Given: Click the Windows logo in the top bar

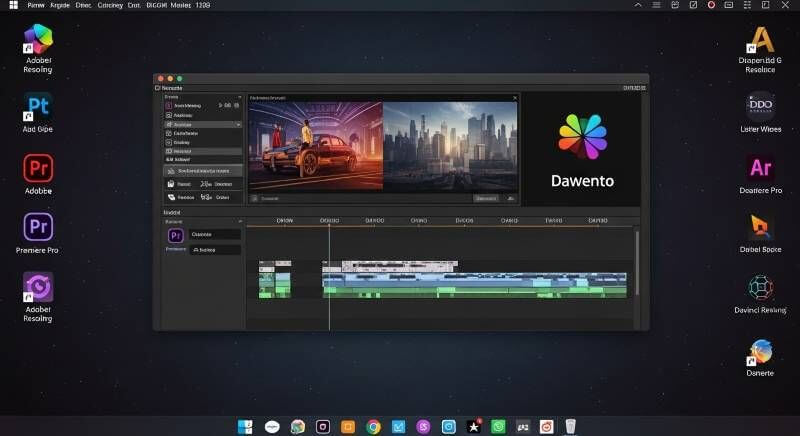Looking at the screenshot, I should pos(14,5).
